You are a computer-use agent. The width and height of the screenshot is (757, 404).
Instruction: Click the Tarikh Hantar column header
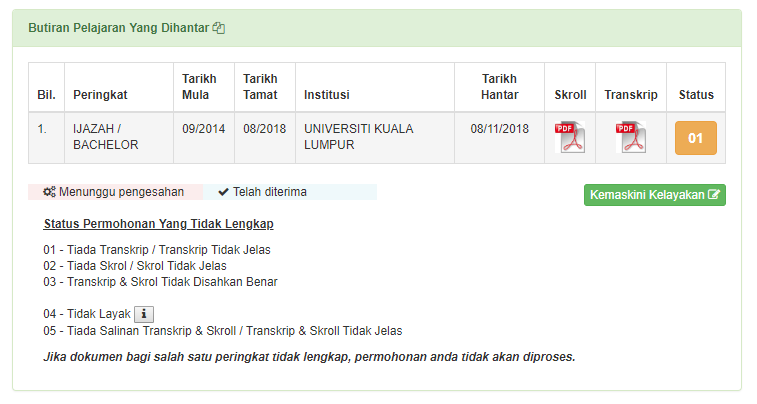(x=499, y=87)
